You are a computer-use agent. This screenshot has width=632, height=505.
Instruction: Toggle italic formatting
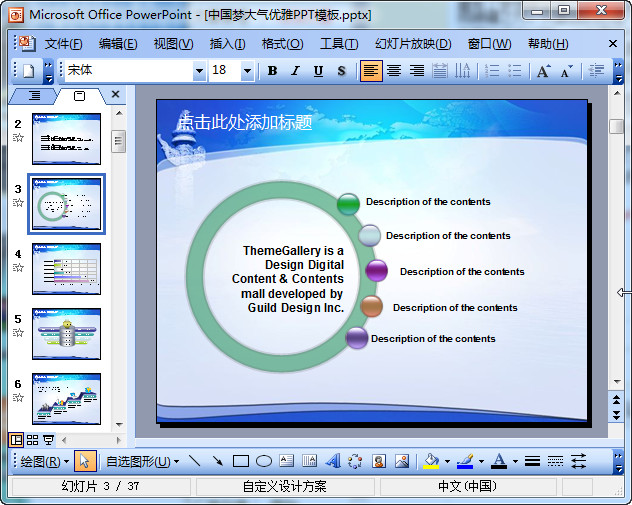tap(295, 71)
